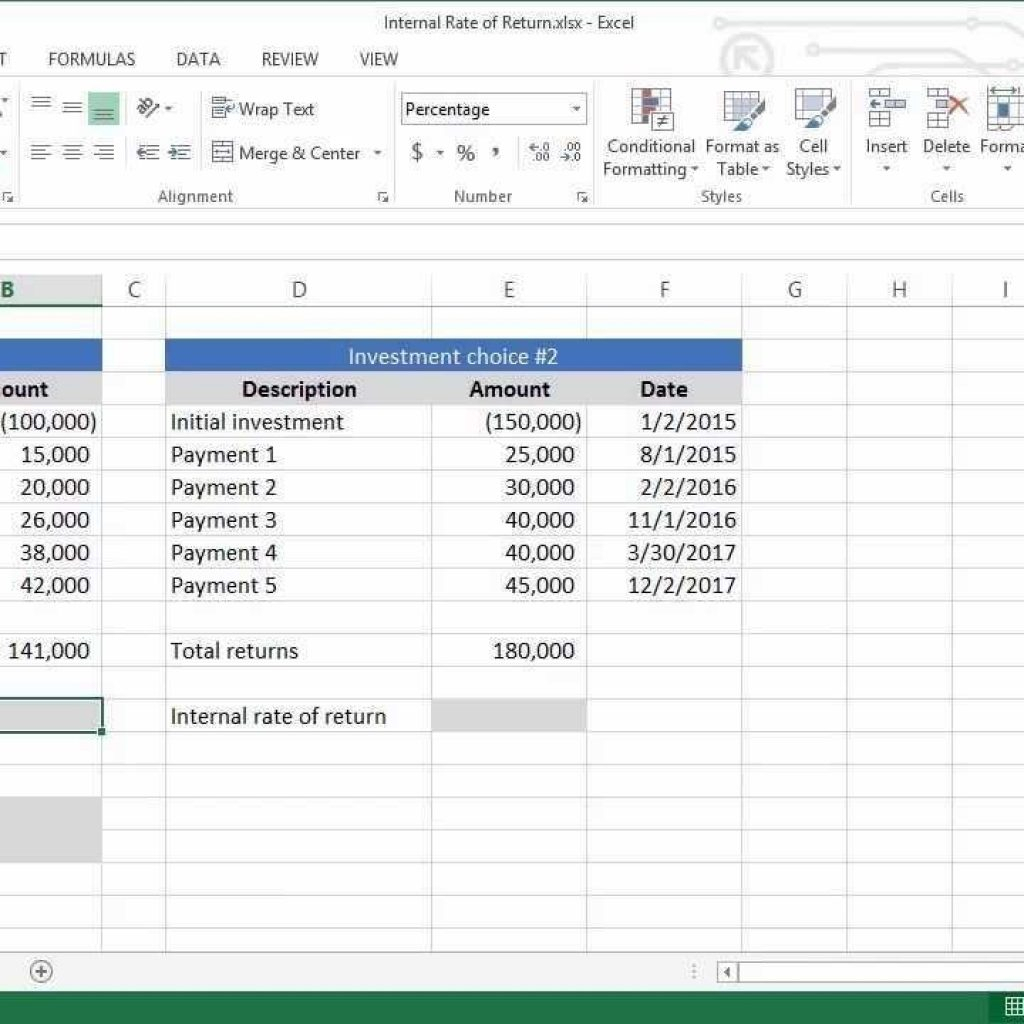
Task: Toggle Center horizontal text alignment
Action: (x=72, y=153)
